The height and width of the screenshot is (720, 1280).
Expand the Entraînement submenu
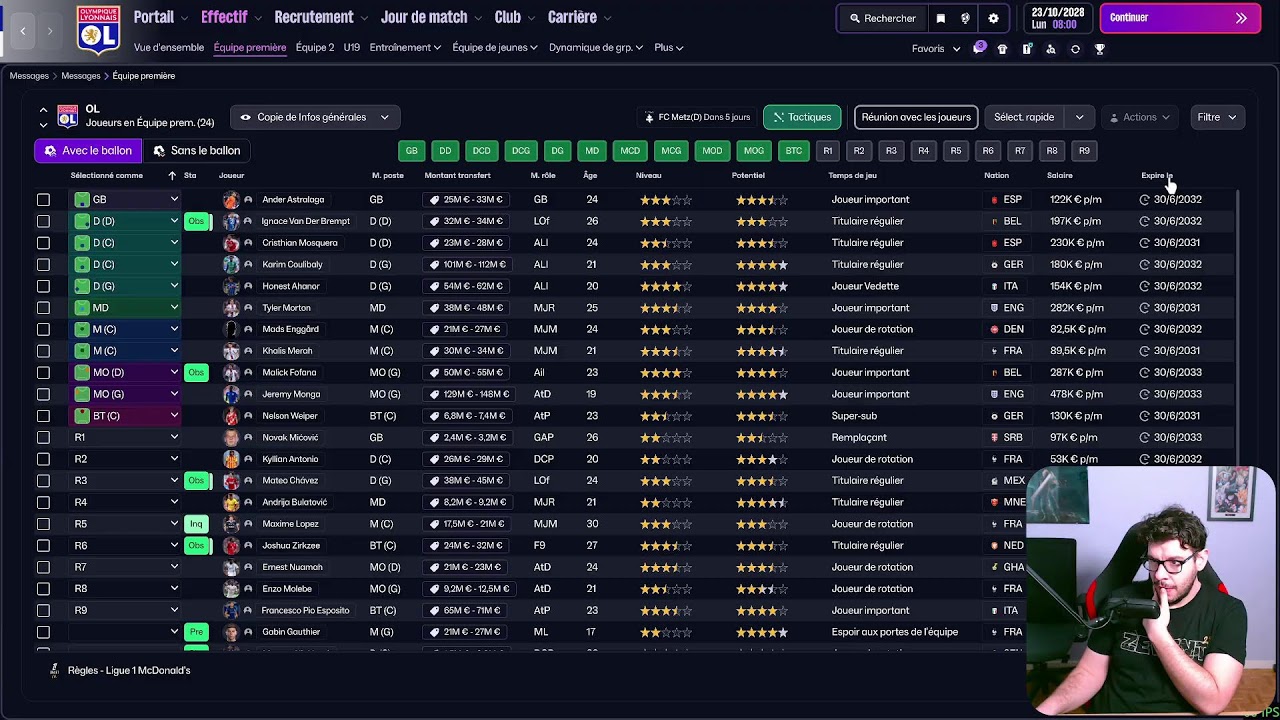[405, 48]
